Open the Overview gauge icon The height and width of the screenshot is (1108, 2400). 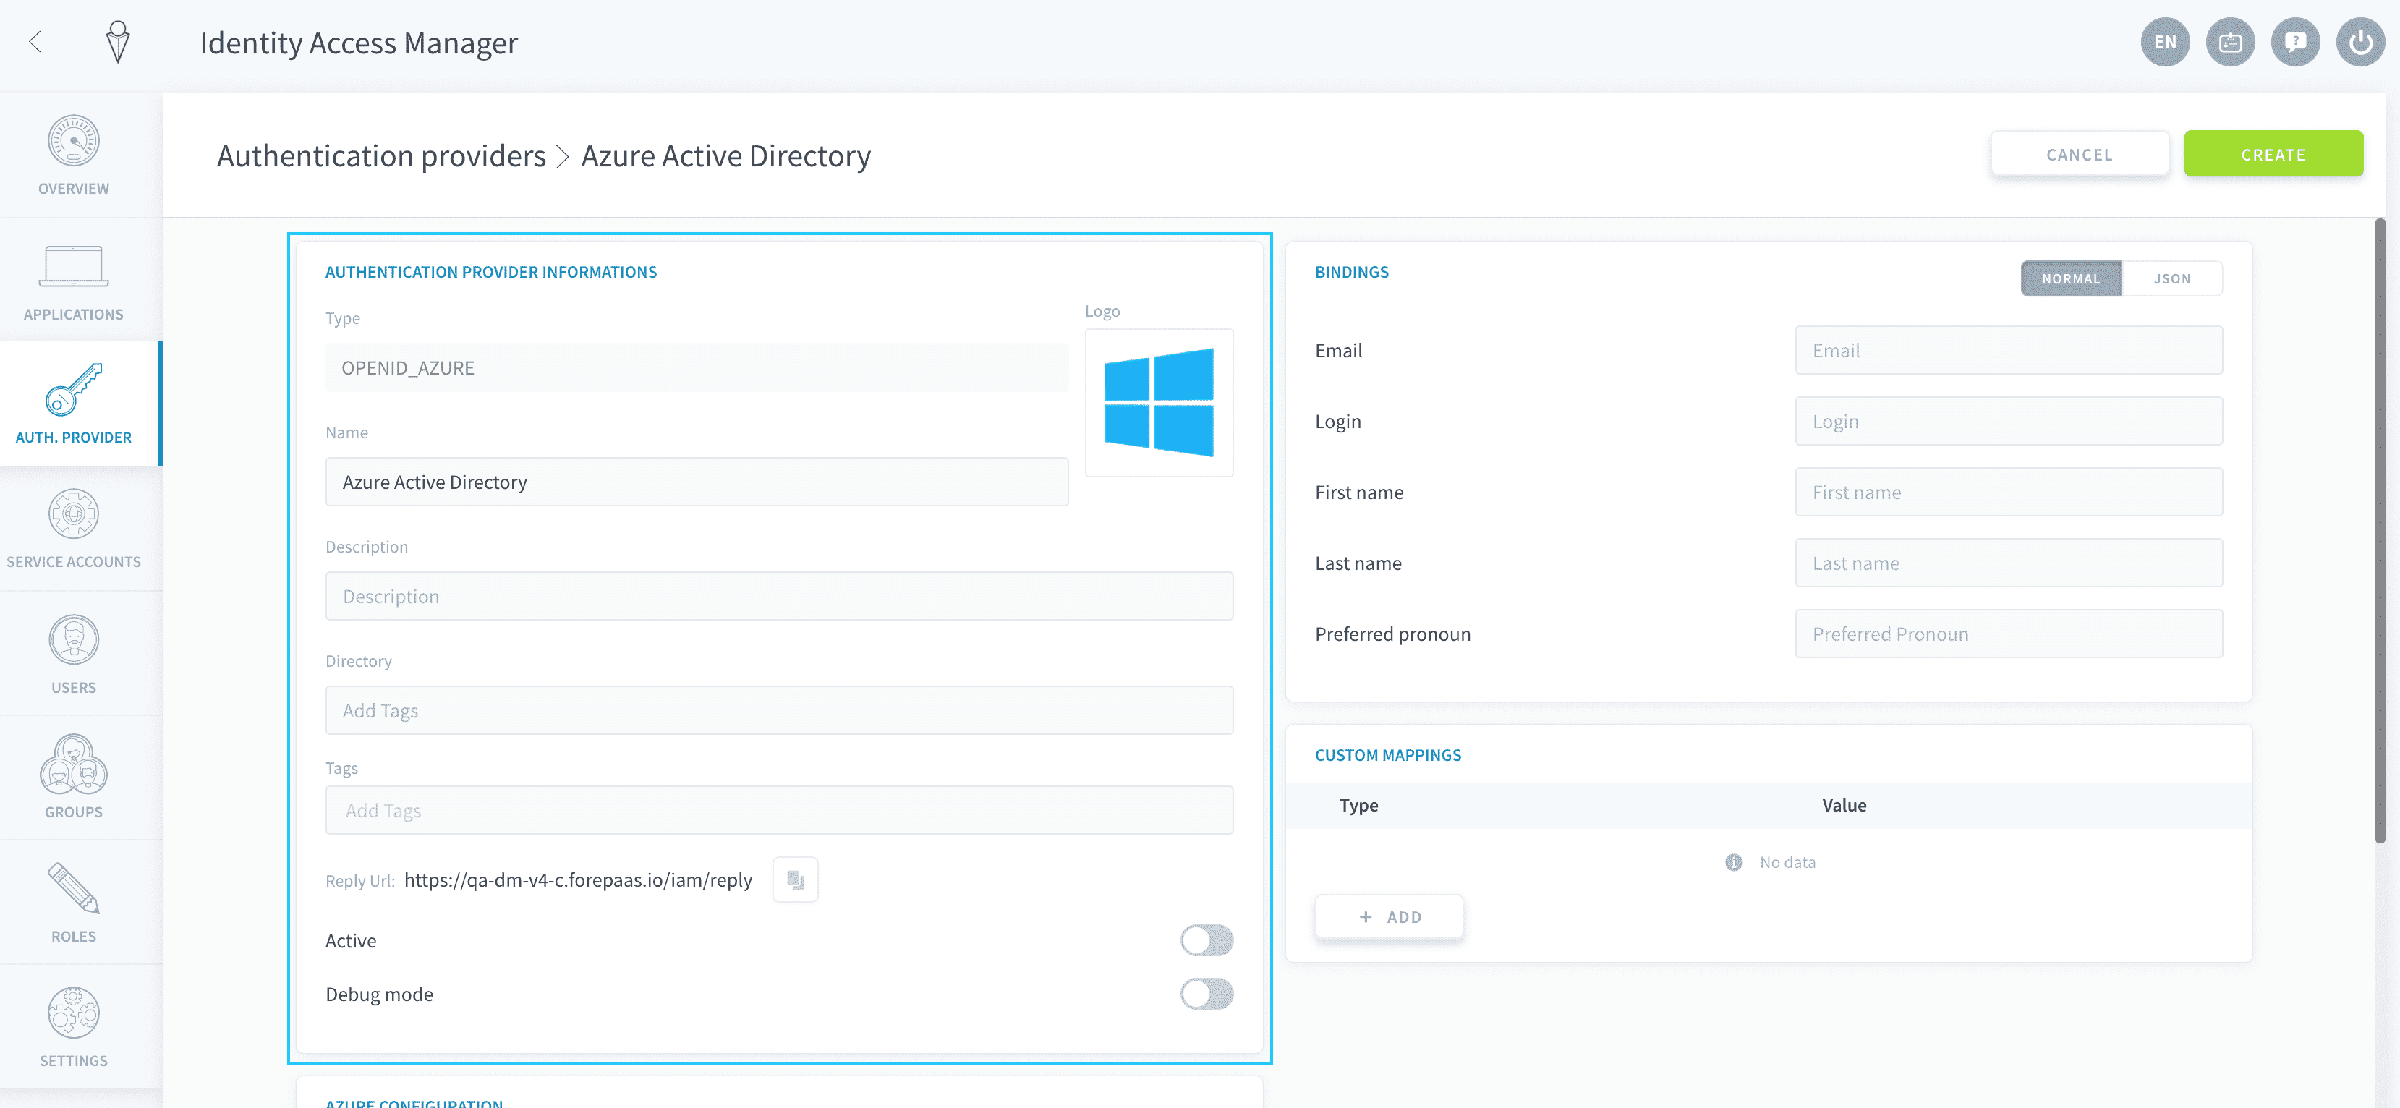74,141
